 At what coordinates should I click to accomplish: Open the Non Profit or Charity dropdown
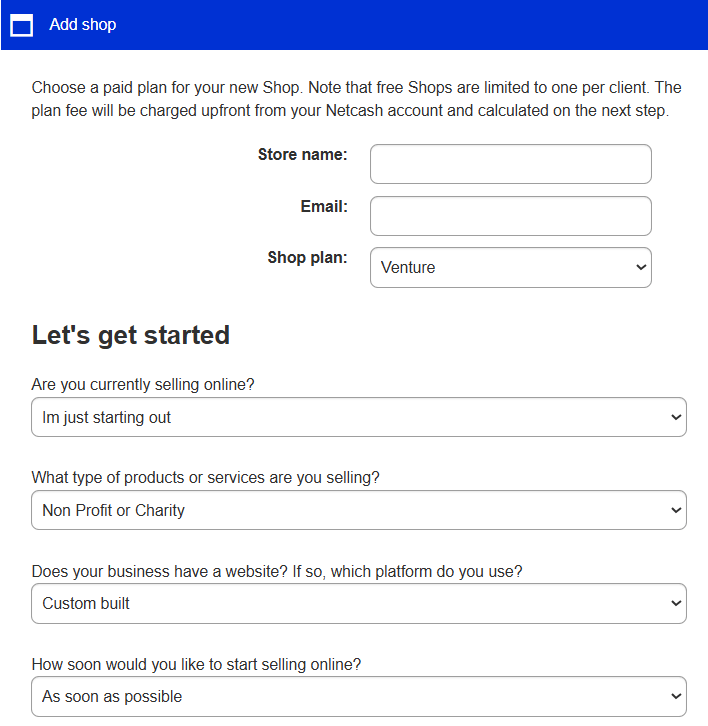click(358, 511)
